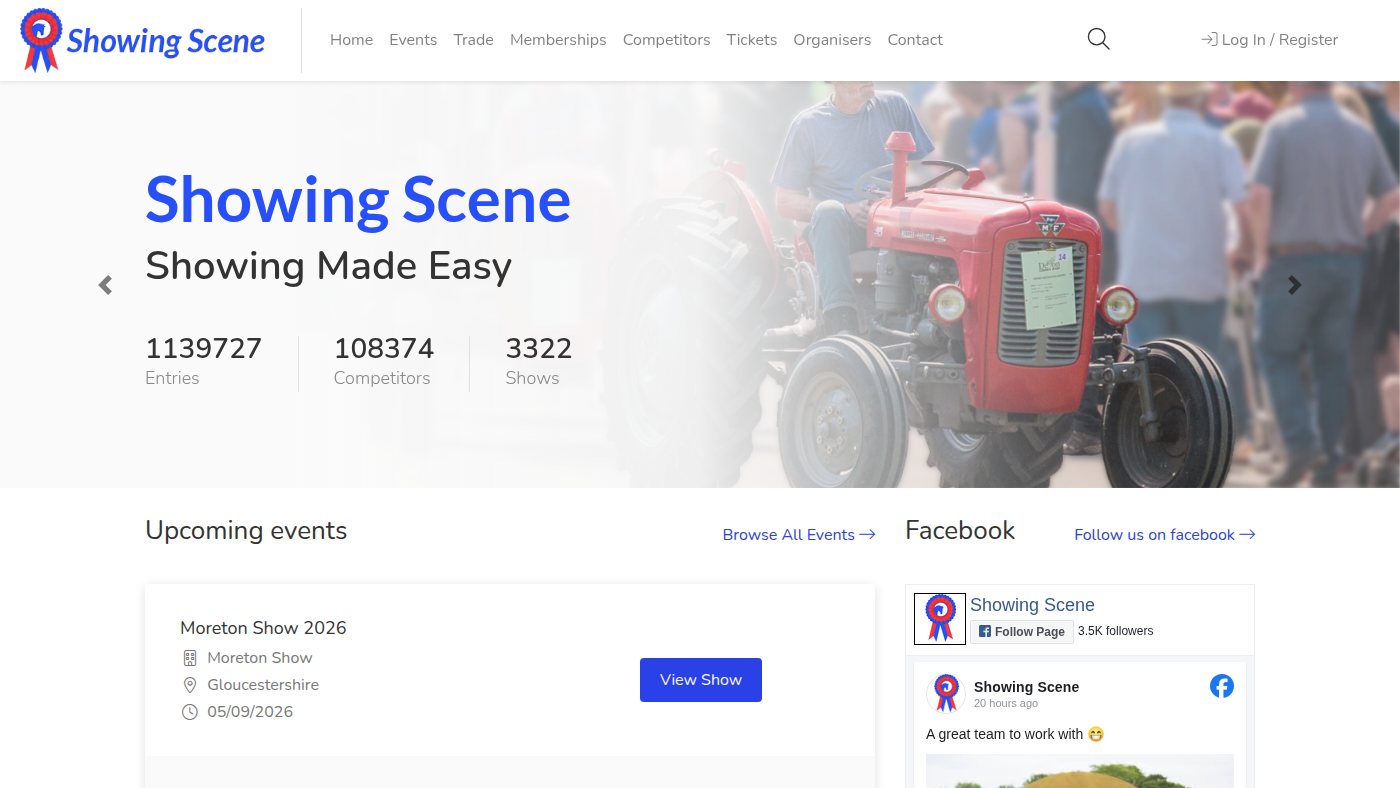Advance to next carousel slide arrow

click(1295, 285)
